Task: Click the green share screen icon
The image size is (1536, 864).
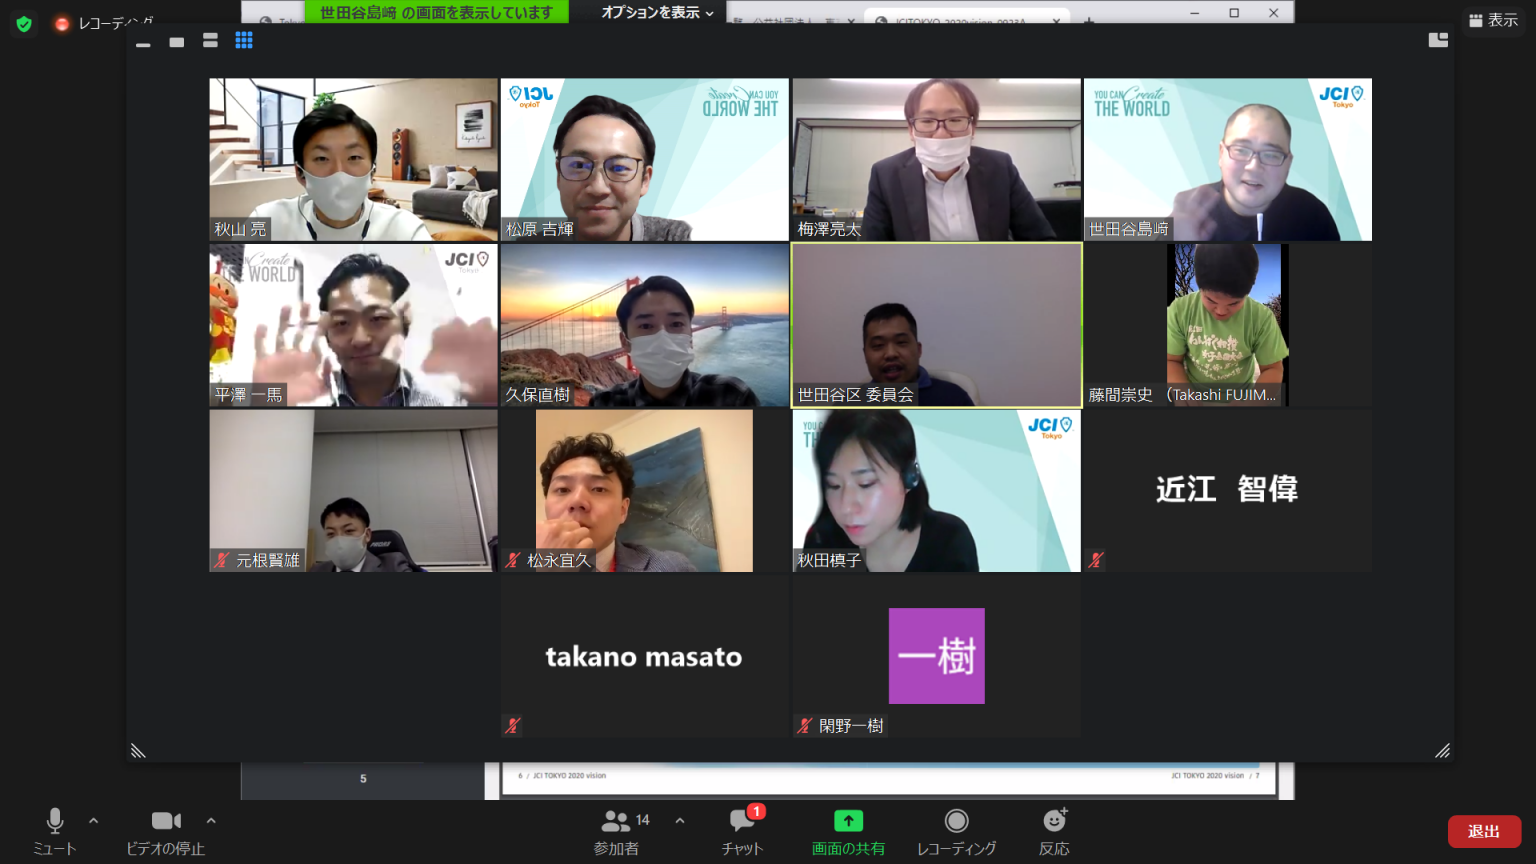Action: tap(848, 821)
